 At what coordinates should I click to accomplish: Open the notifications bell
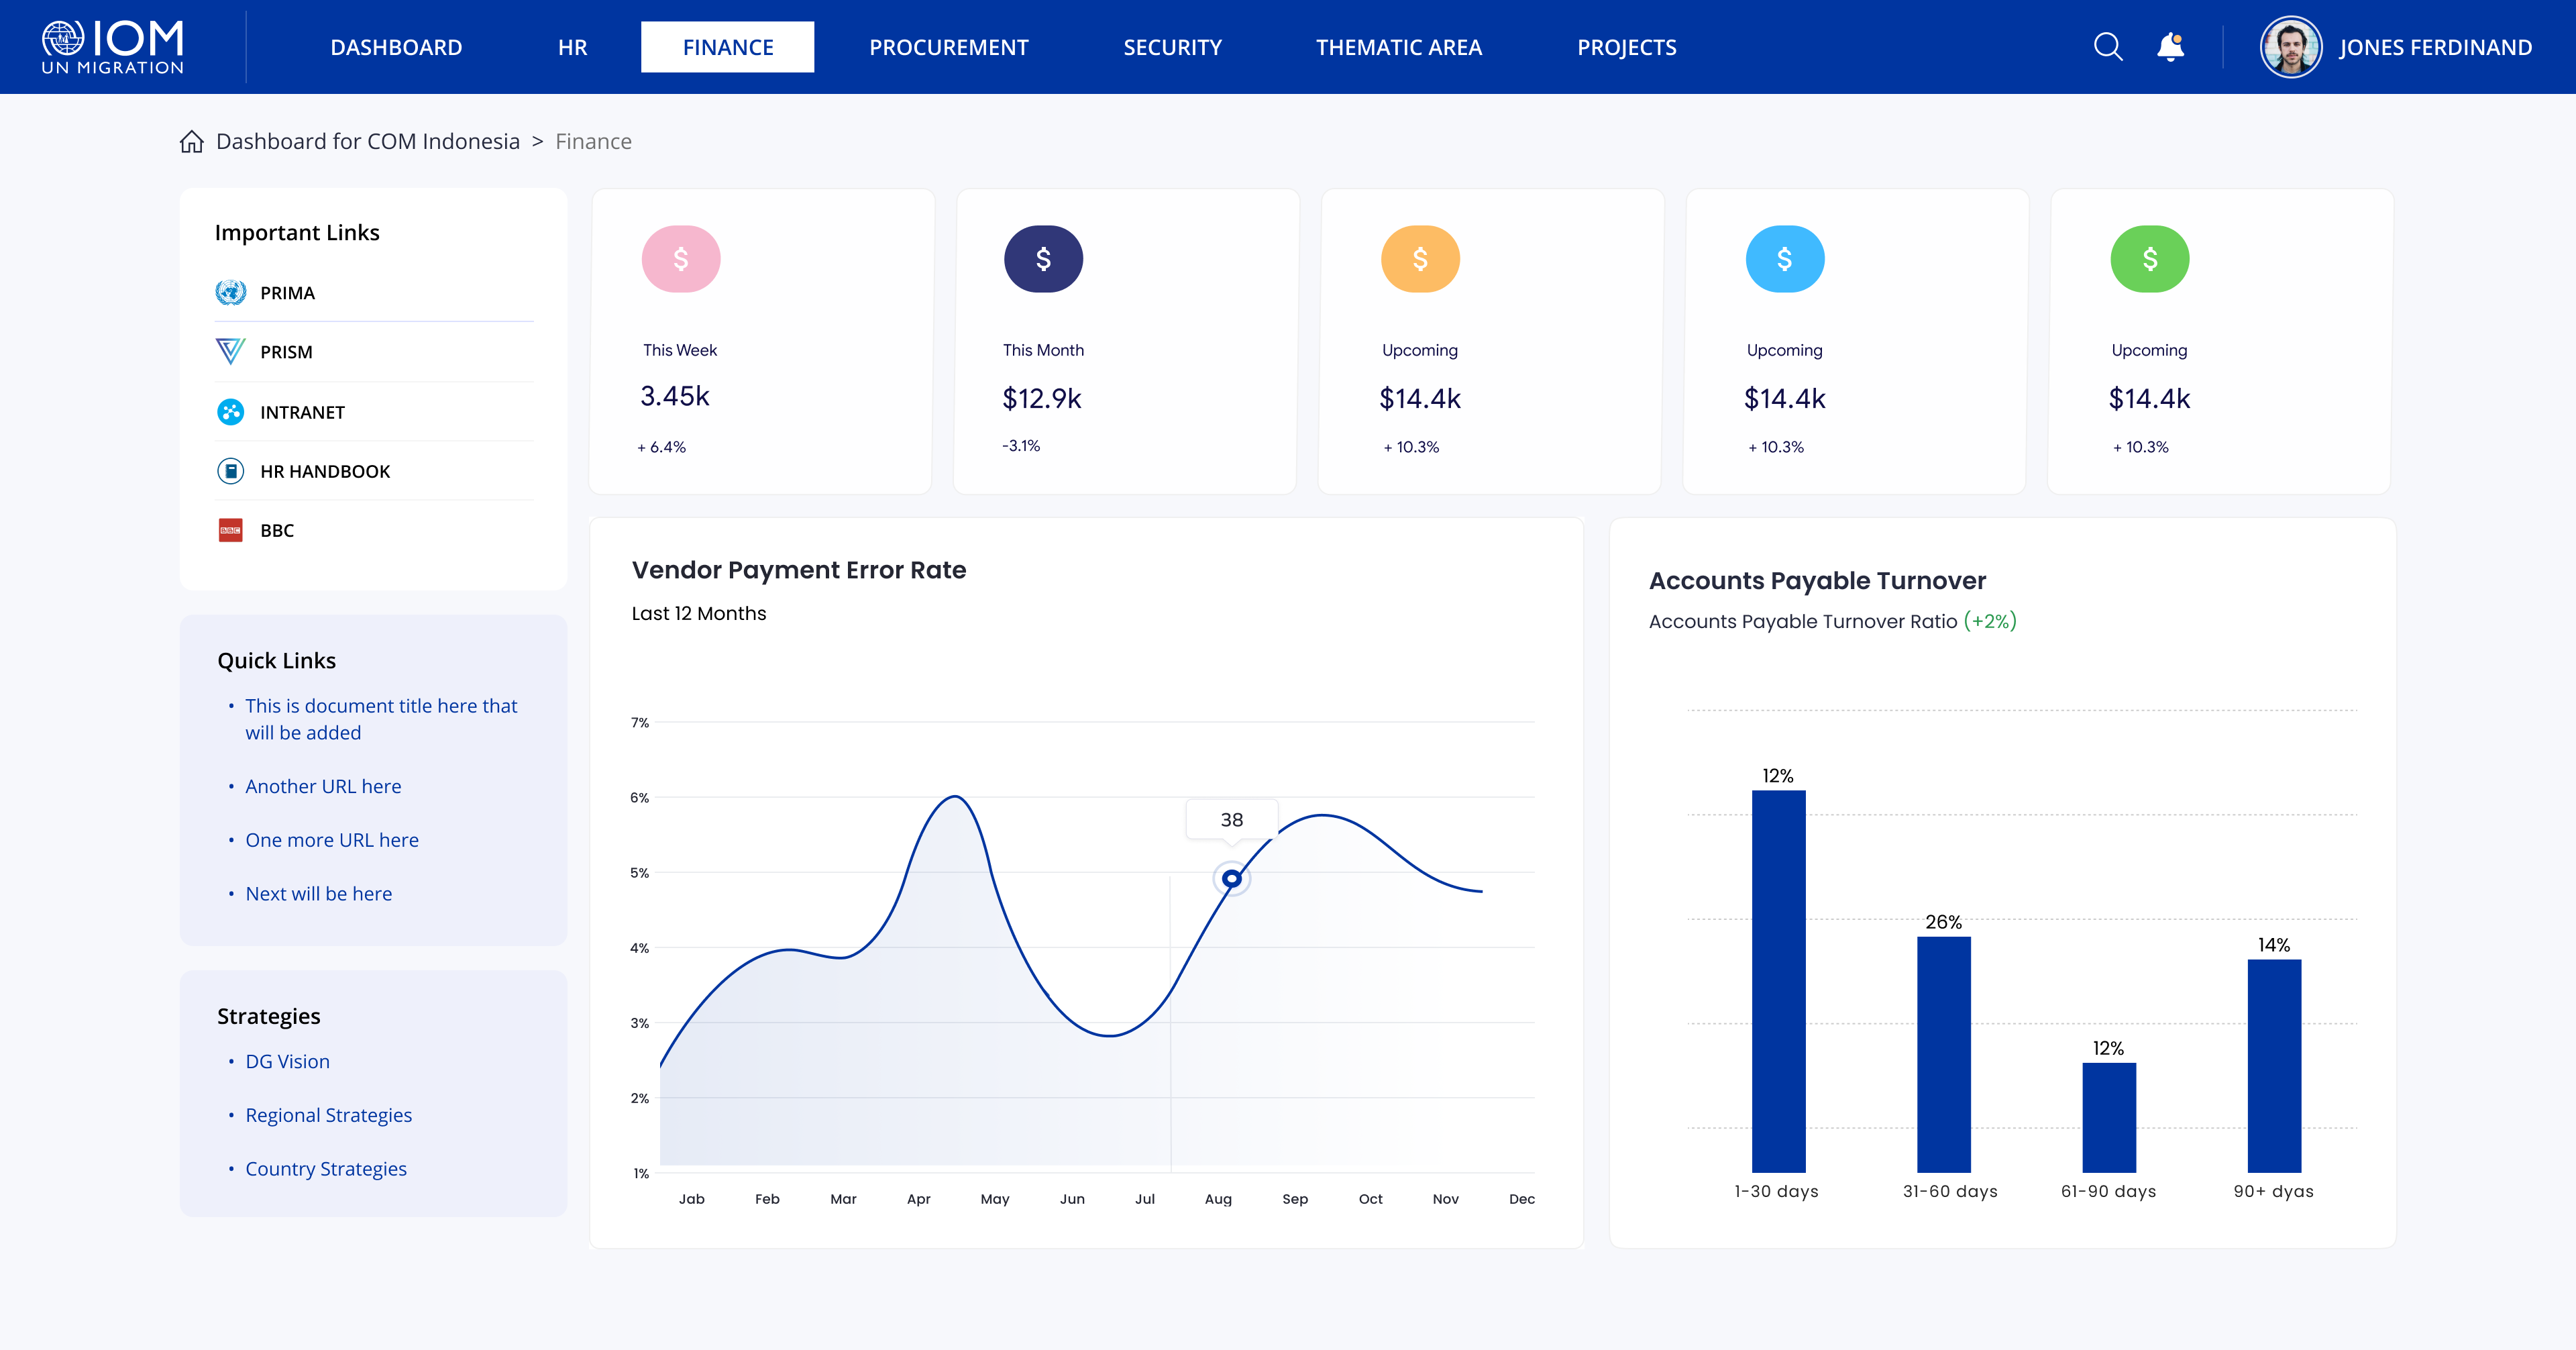click(2170, 47)
